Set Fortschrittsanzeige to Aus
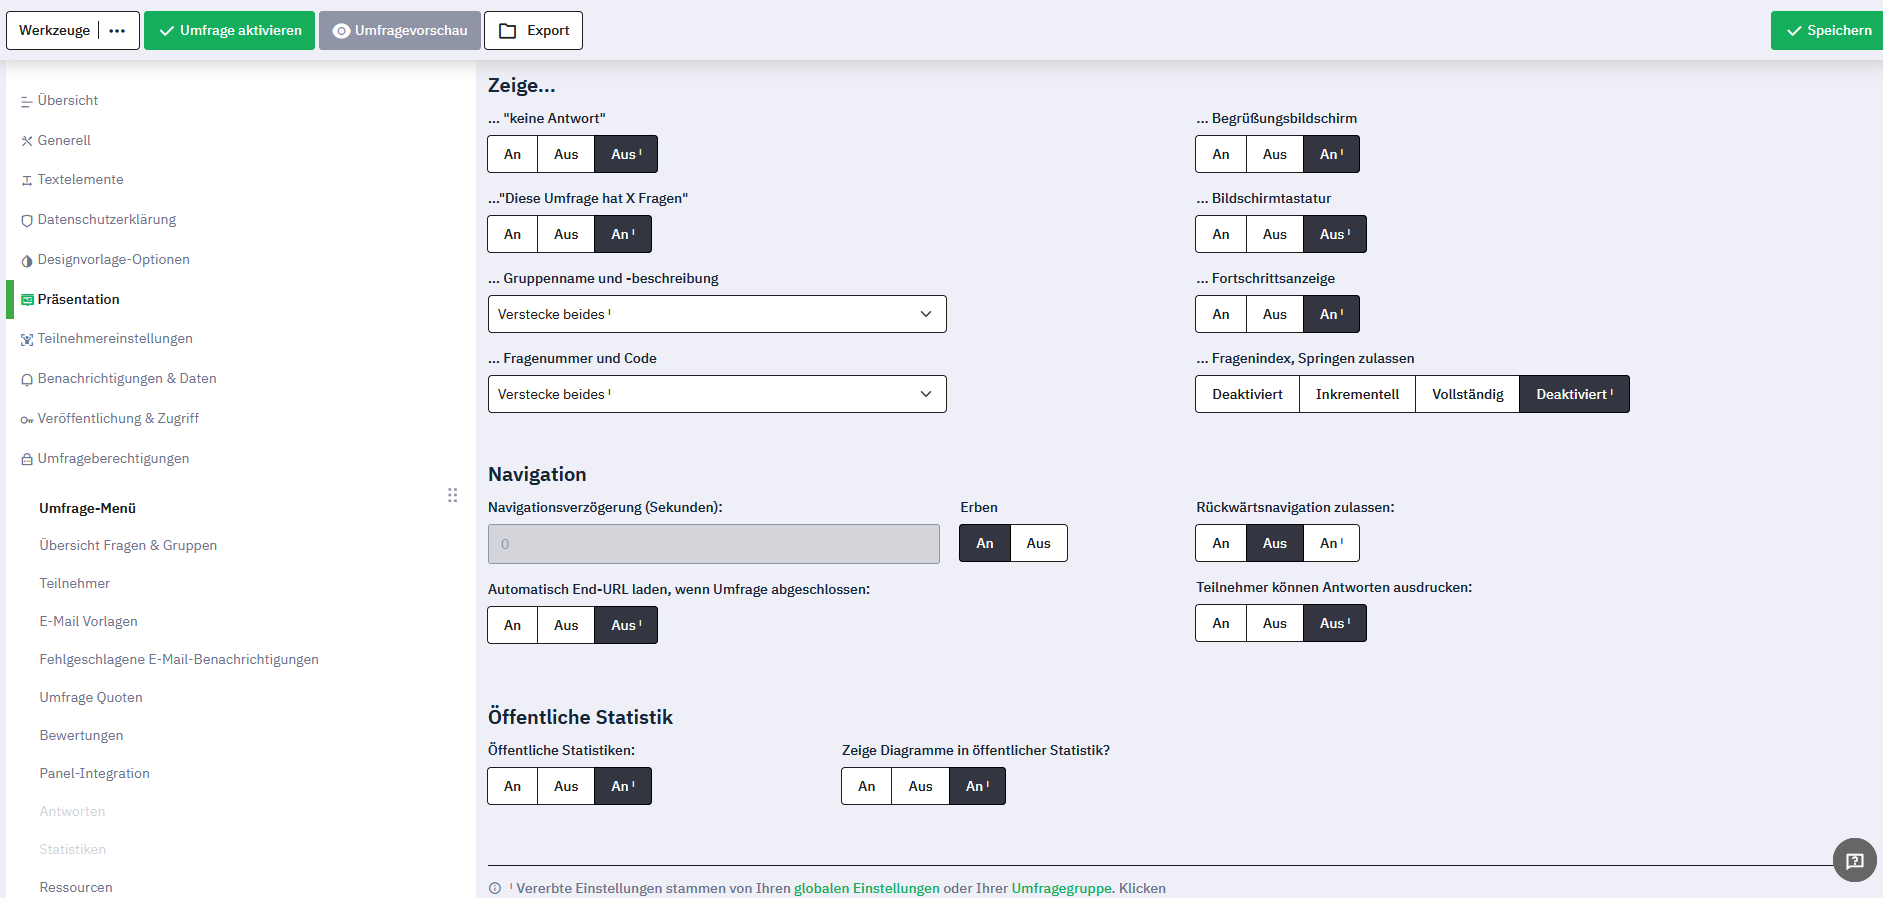 [x=1274, y=314]
